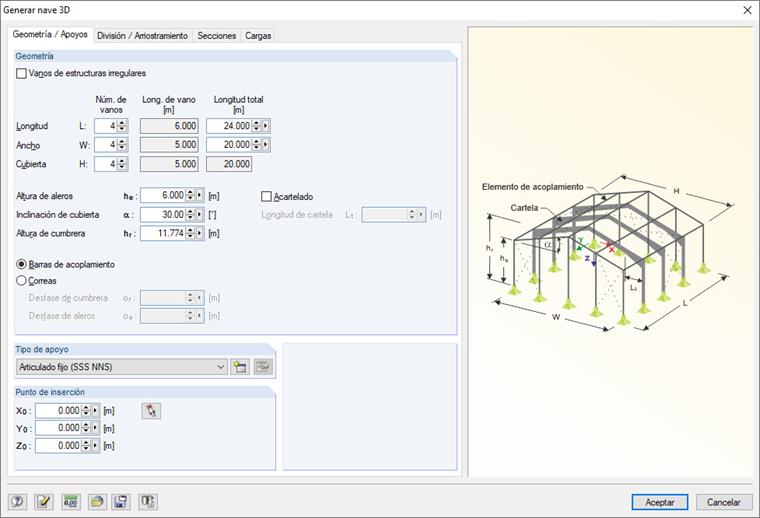The width and height of the screenshot is (760, 518).
Task: Switch to División / Arriostramiento tab
Action: click(x=142, y=36)
